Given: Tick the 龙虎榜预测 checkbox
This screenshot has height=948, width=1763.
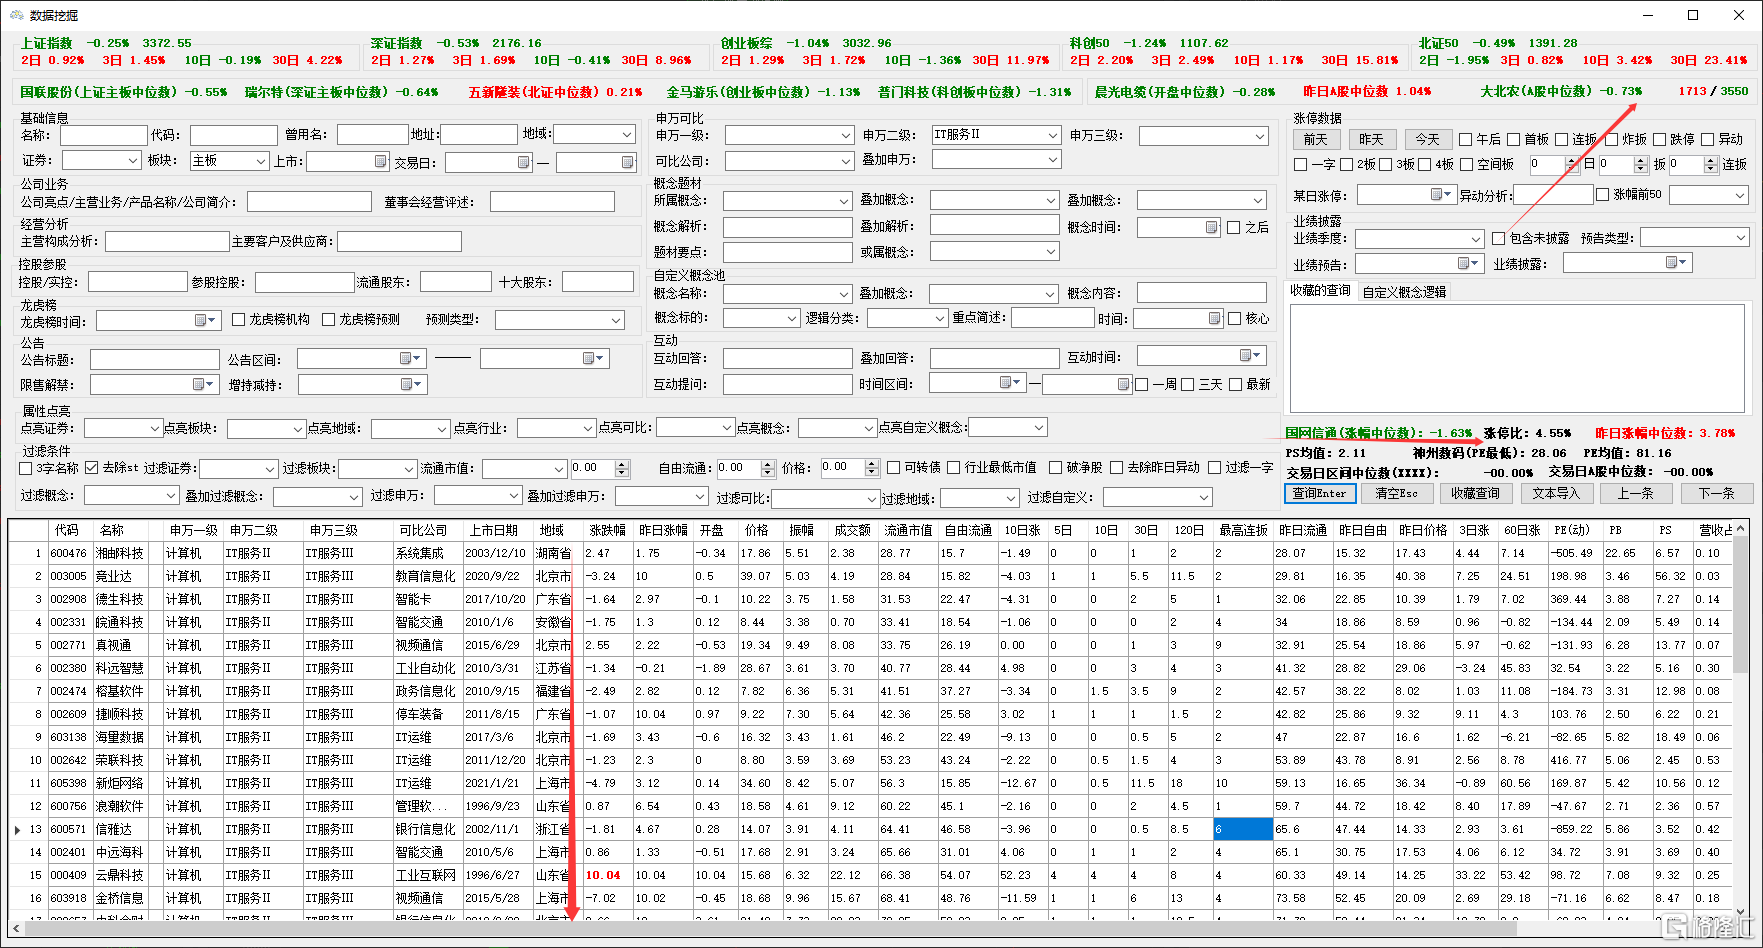Looking at the screenshot, I should pos(328,320).
